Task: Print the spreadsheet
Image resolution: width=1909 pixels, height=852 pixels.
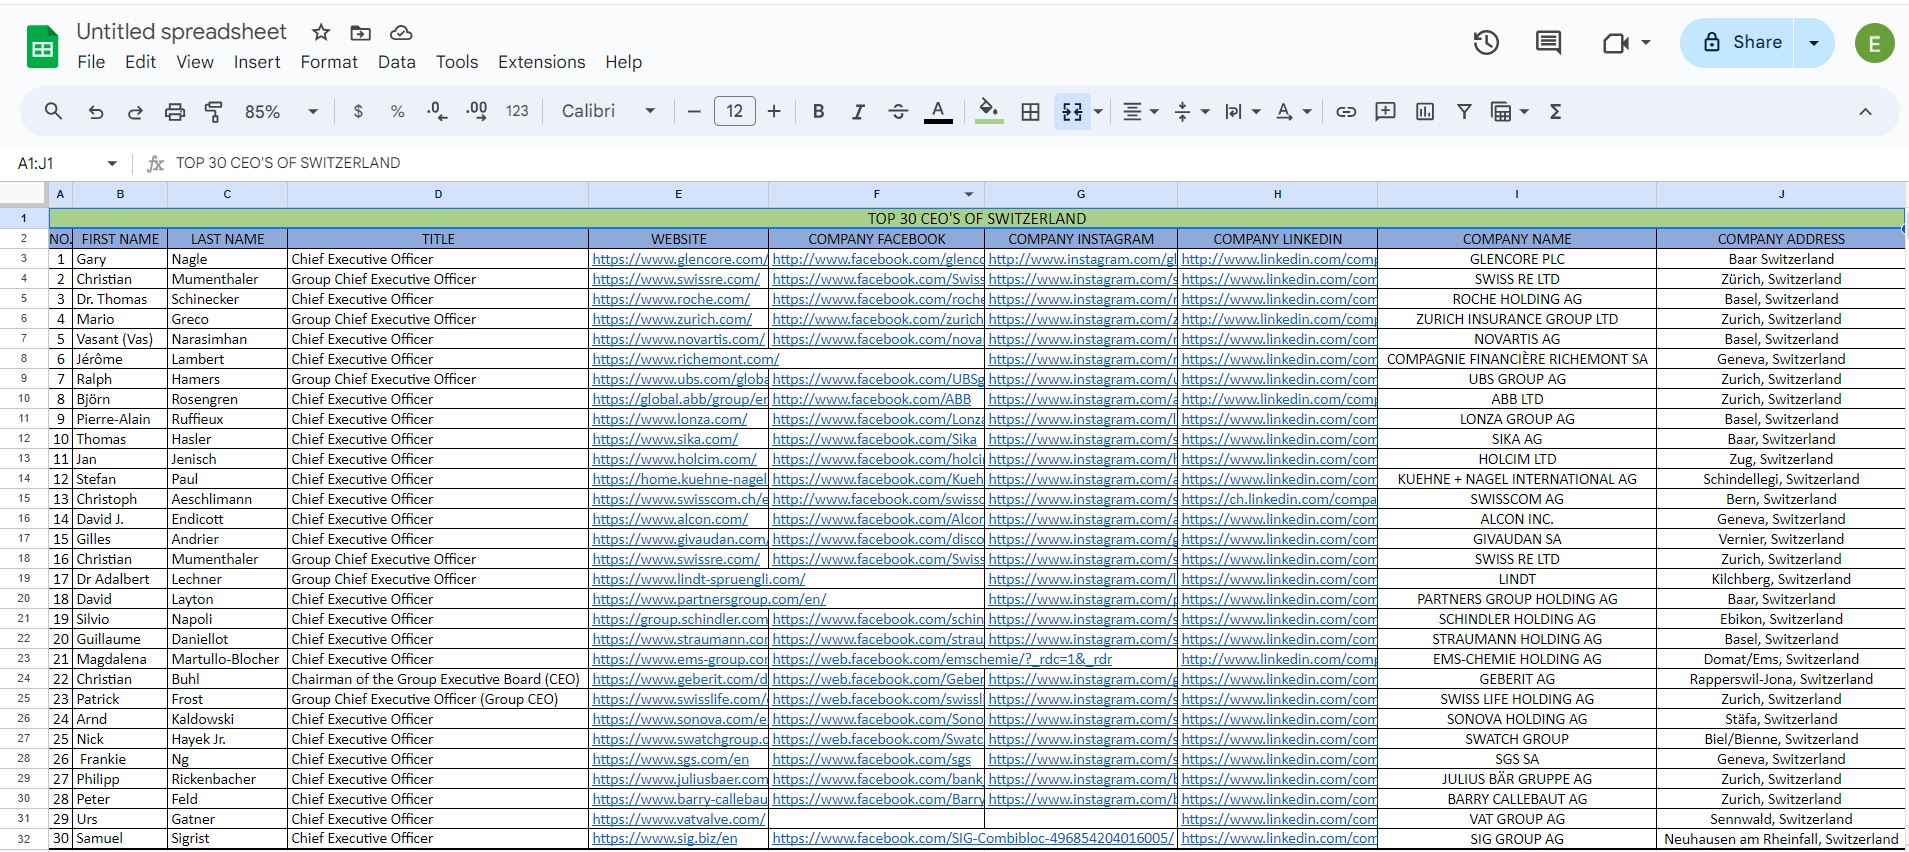Action: click(x=175, y=112)
